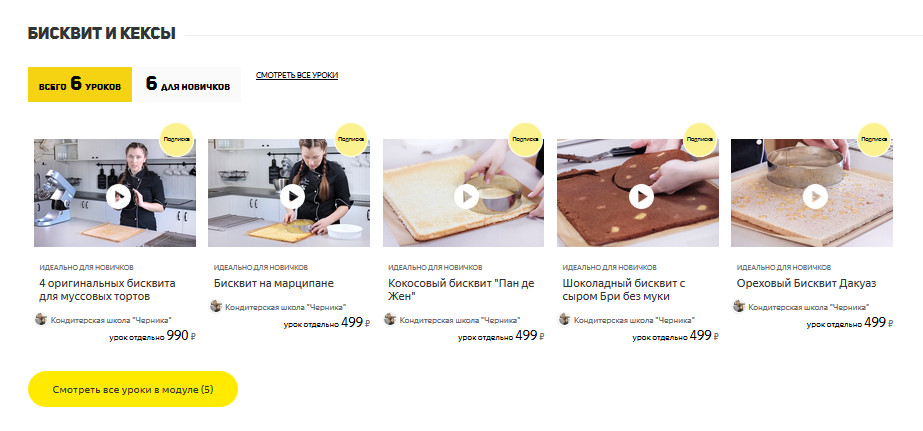The height and width of the screenshot is (431, 923).
Task: Play the Бисквит на марципане video
Action: [293, 197]
